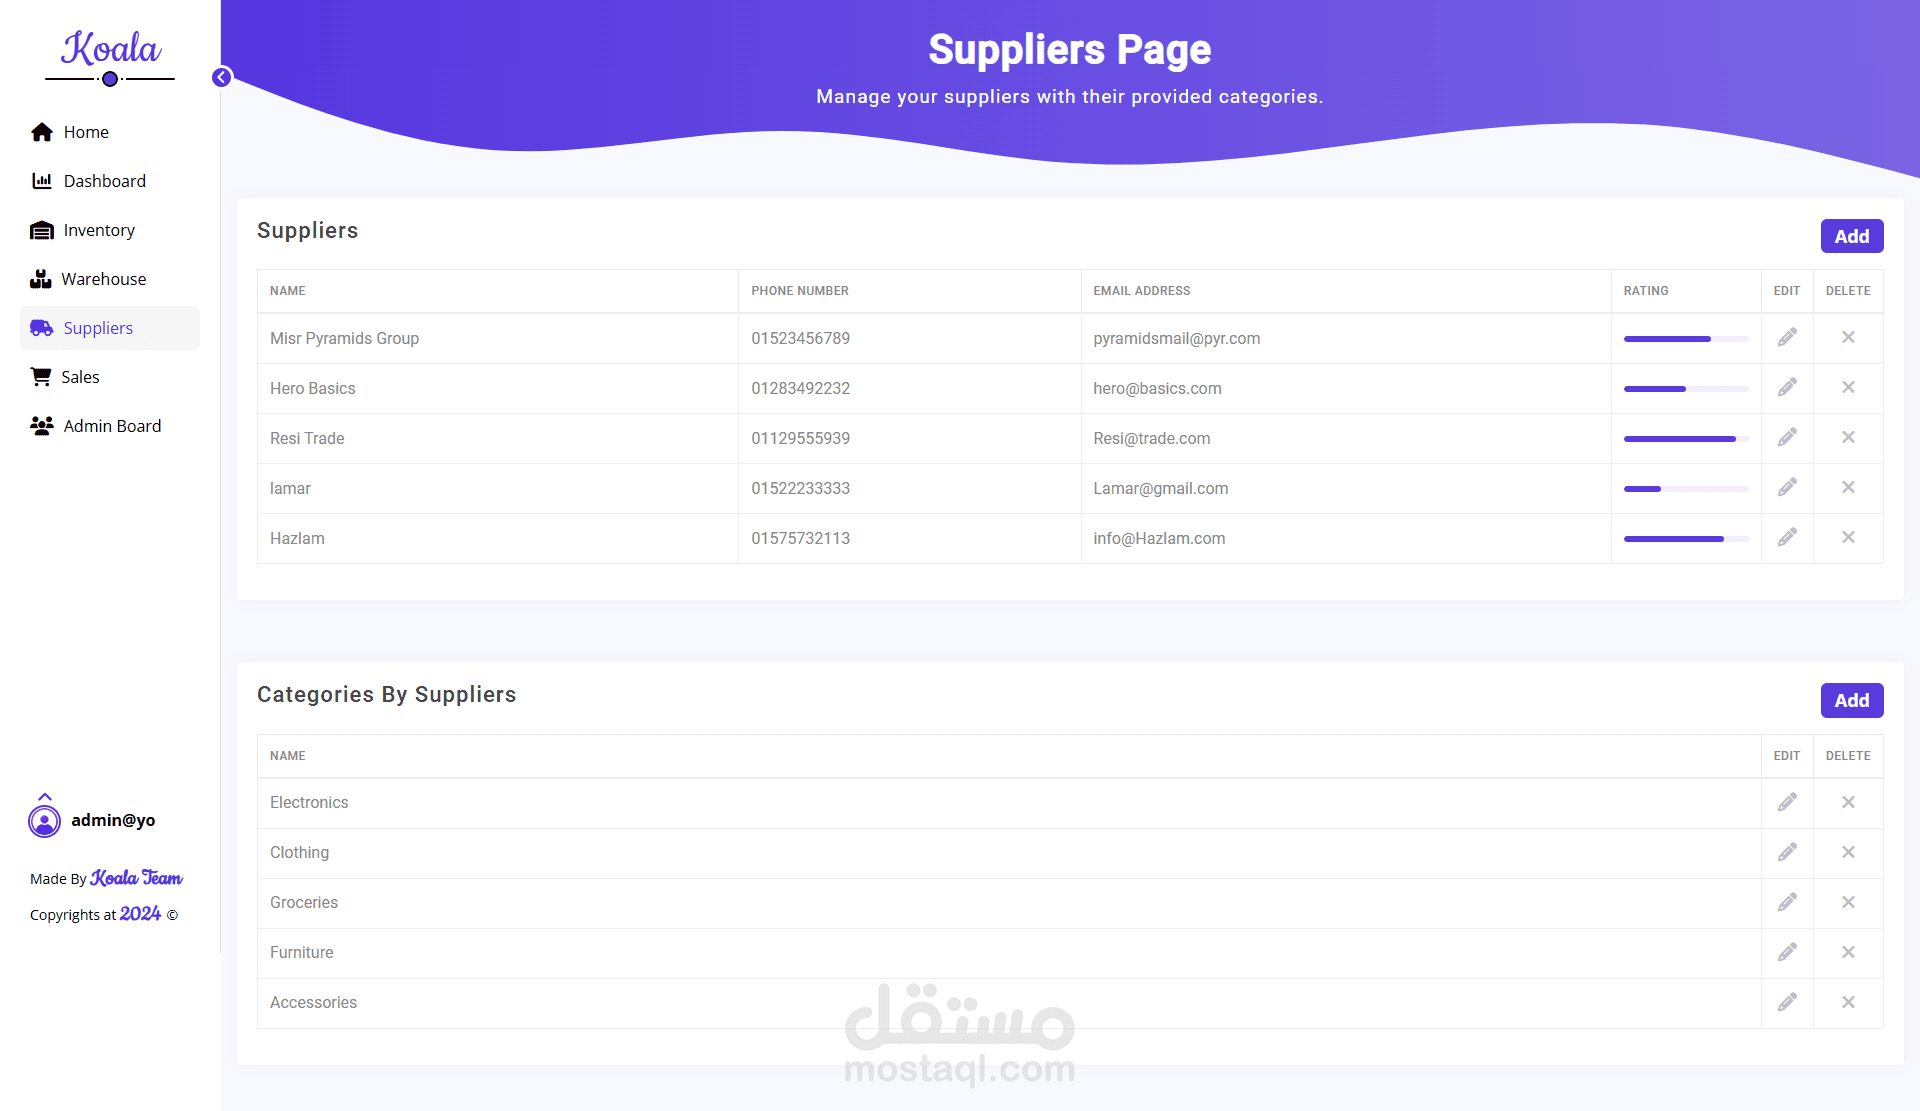
Task: Click the Koala logo at top left
Action: coord(110,50)
